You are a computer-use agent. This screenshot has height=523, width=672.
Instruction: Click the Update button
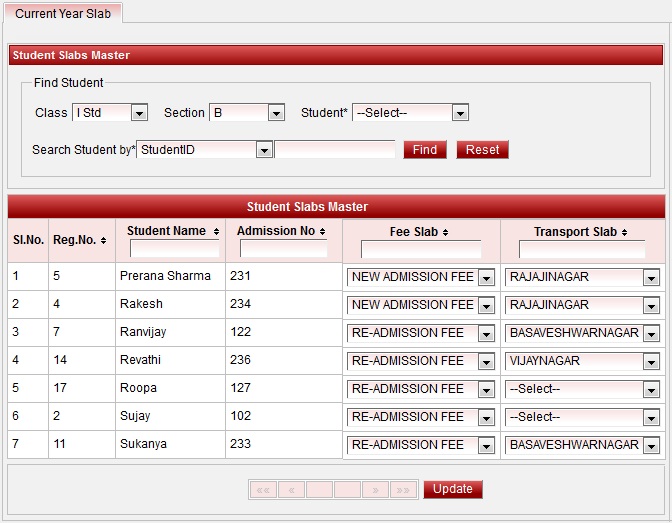(x=453, y=489)
